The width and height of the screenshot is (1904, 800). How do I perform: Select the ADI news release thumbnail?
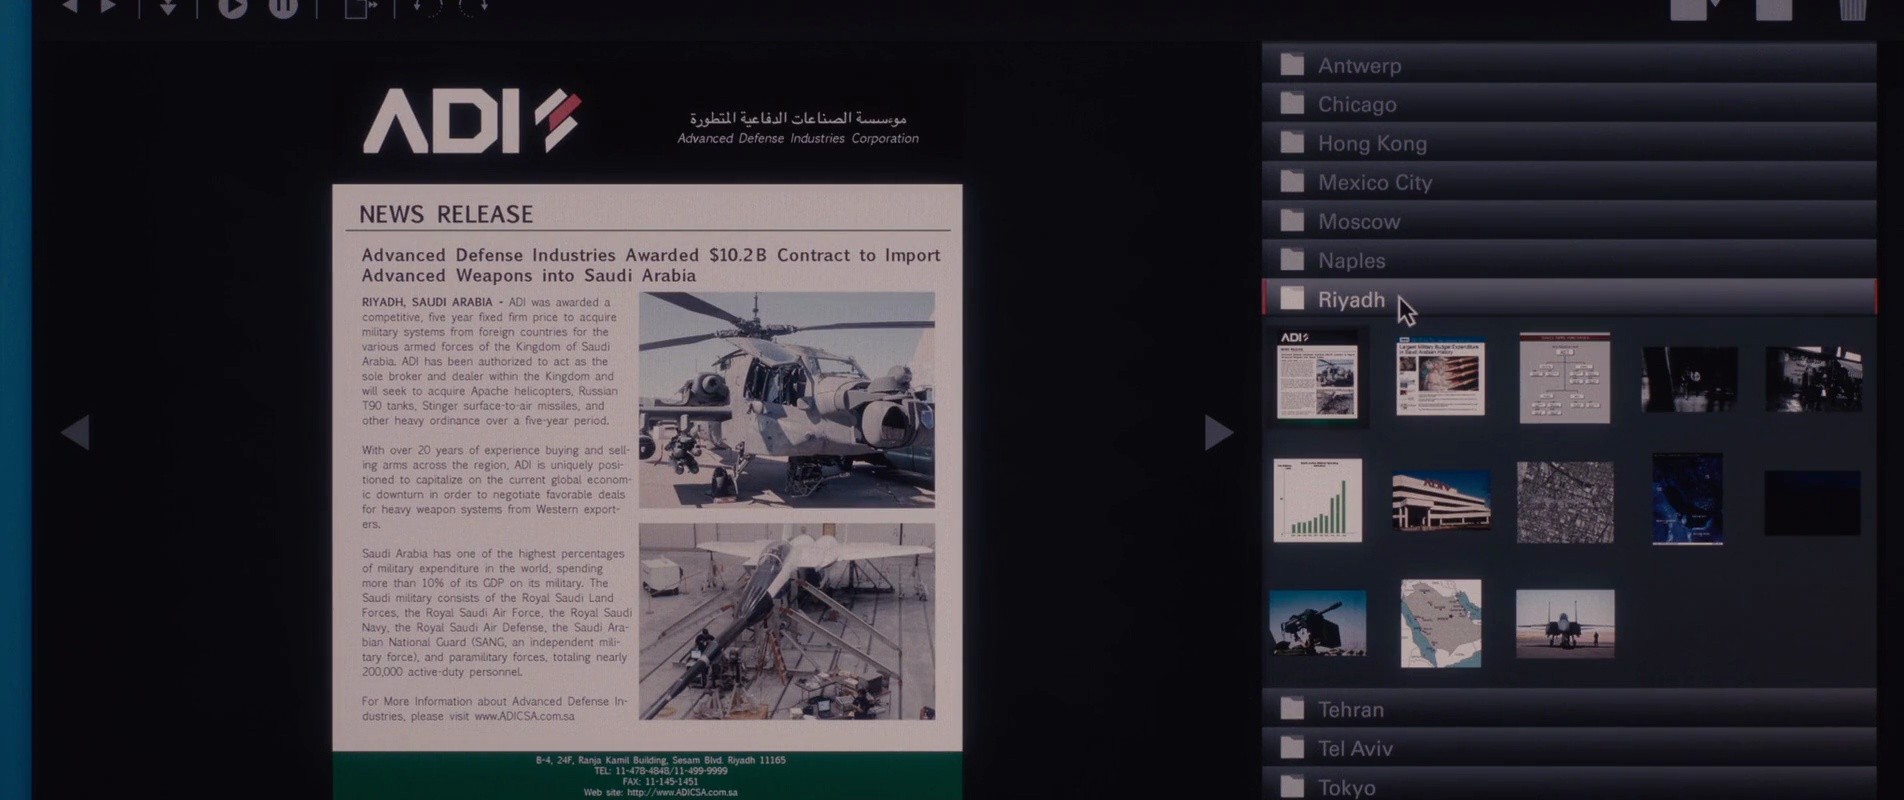click(1317, 377)
